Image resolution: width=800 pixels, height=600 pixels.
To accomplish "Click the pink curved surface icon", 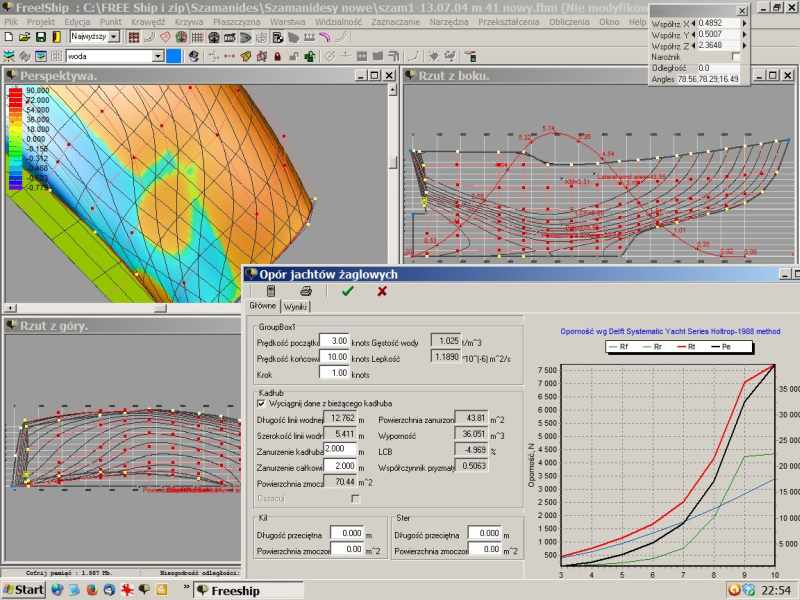I will (x=325, y=37).
